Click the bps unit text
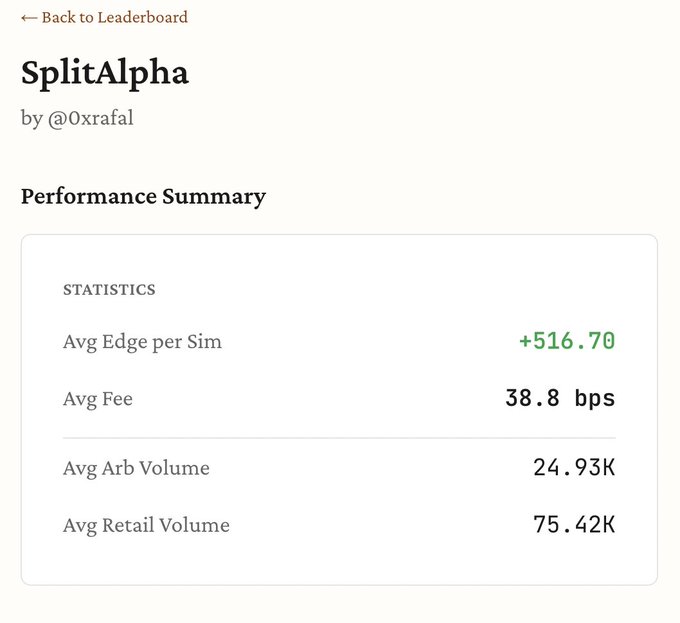This screenshot has width=680, height=623. [x=594, y=399]
